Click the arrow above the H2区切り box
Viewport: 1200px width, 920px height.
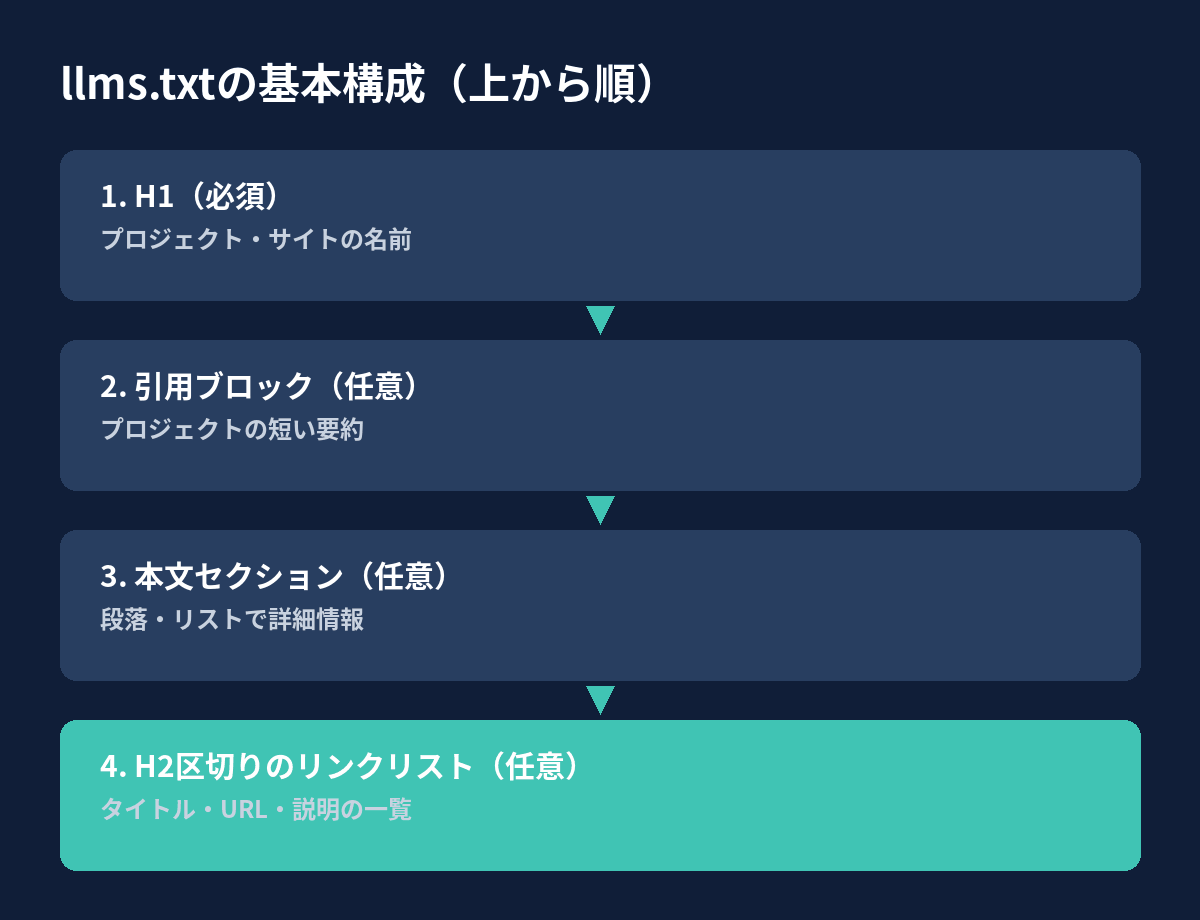600,700
